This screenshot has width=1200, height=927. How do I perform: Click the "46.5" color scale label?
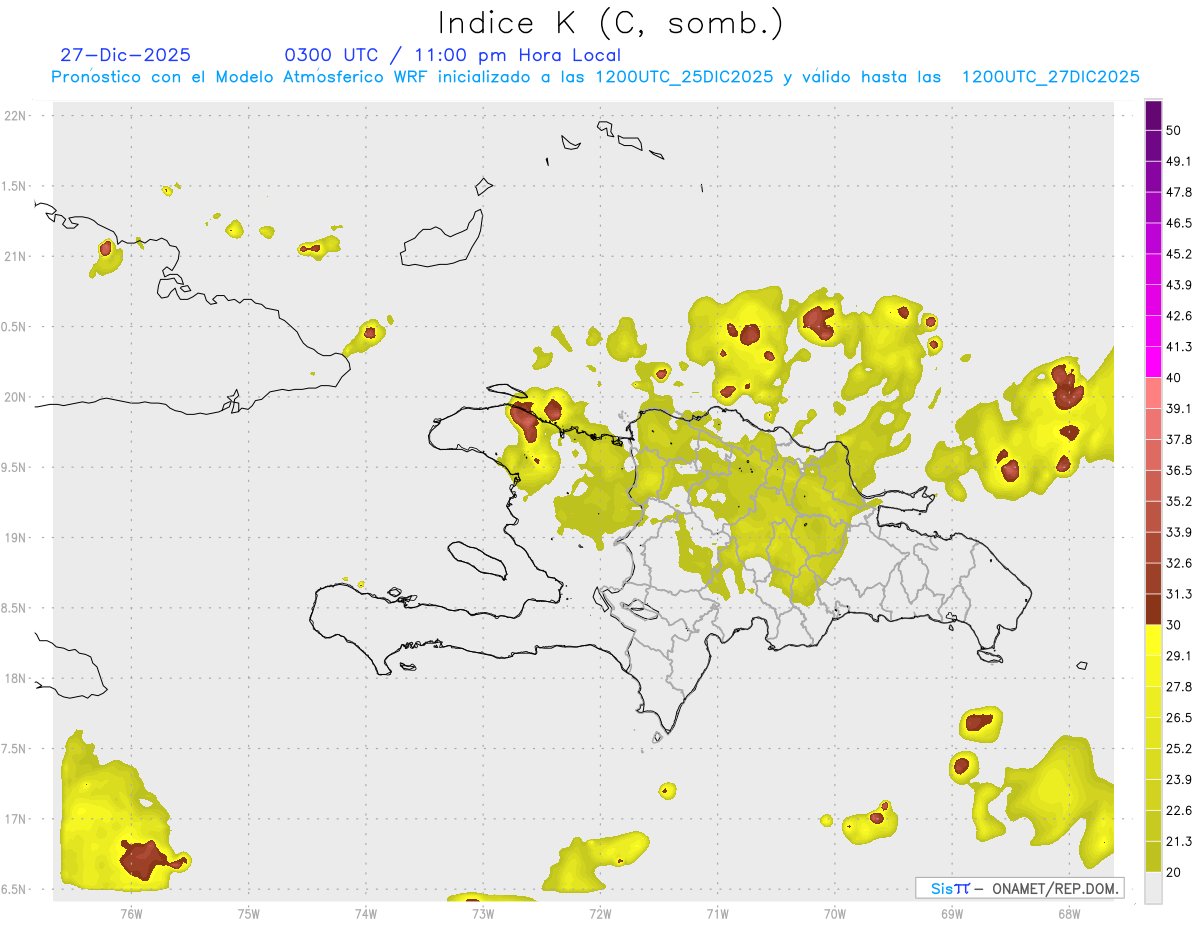pos(1179,223)
